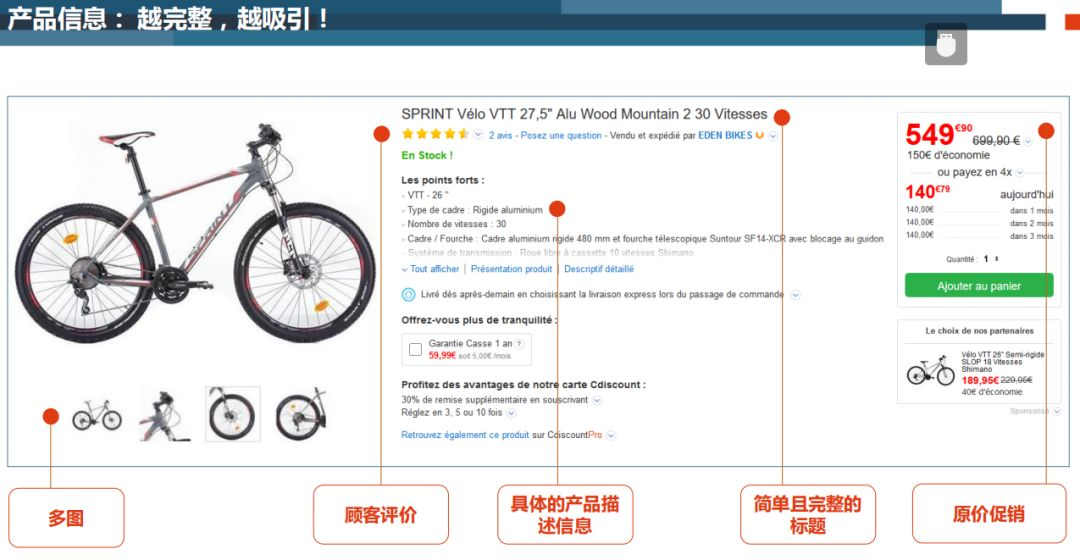Viewport: 1080px width, 560px height.
Task: Click the grey mouse icon at top right
Action: coord(946,44)
